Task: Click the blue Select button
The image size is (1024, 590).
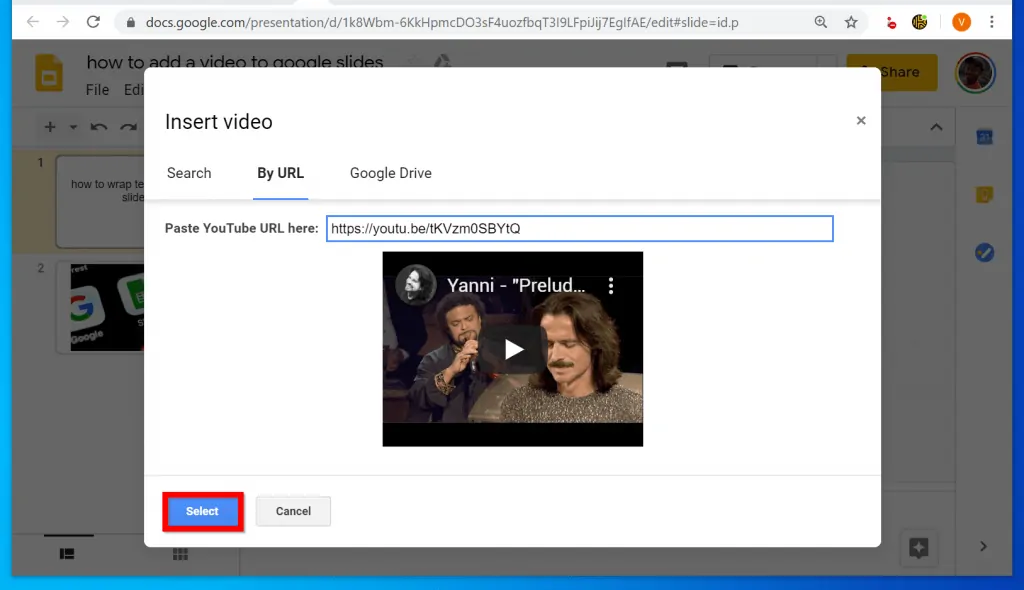Action: [x=202, y=511]
